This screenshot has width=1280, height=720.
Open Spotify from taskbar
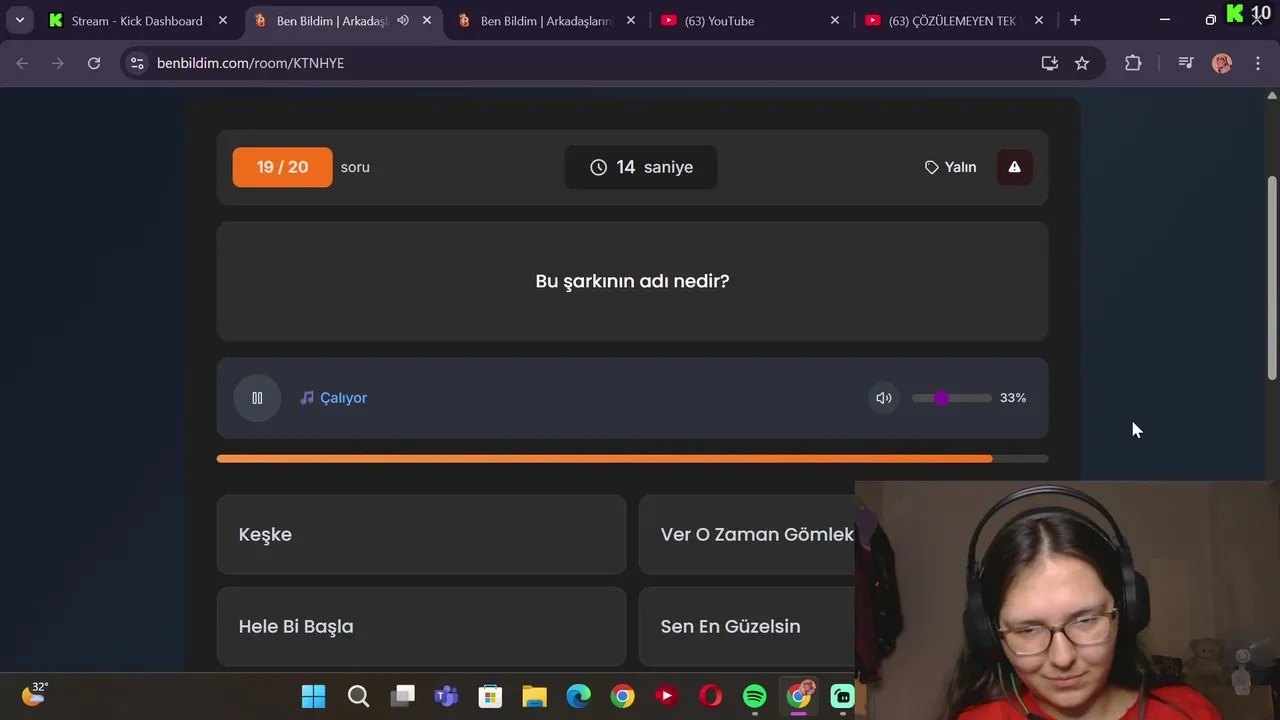pyautogui.click(x=755, y=696)
